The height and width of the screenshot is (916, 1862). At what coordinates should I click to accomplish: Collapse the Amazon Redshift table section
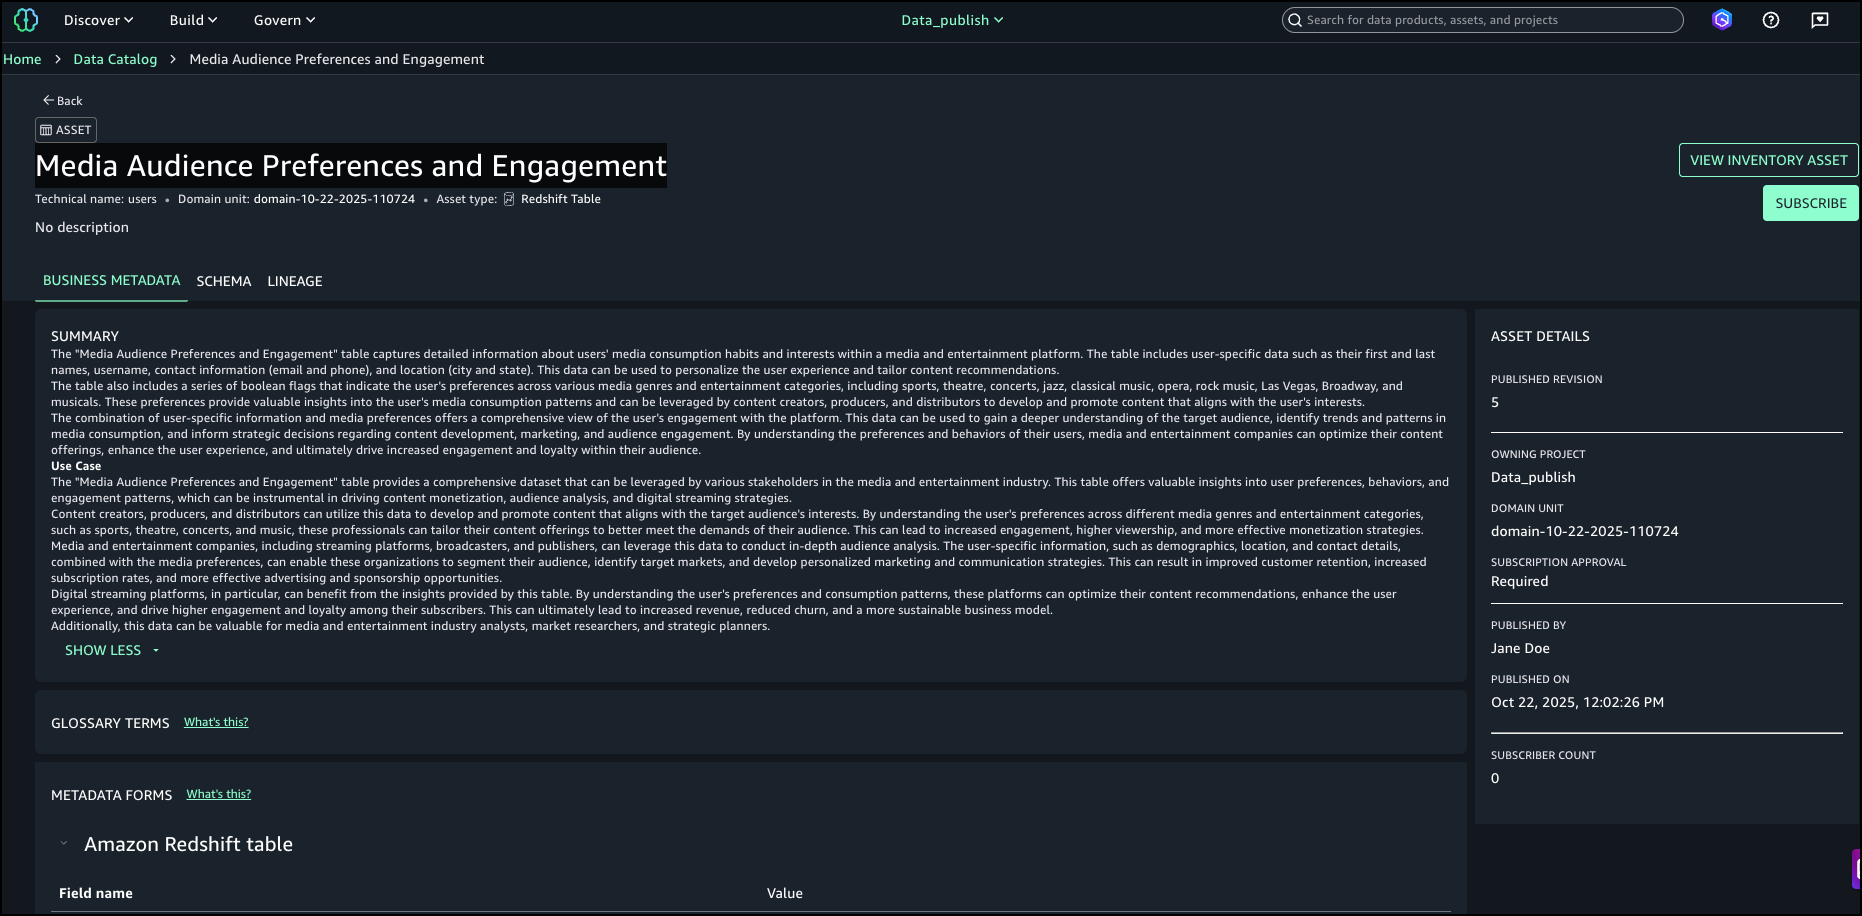point(64,844)
